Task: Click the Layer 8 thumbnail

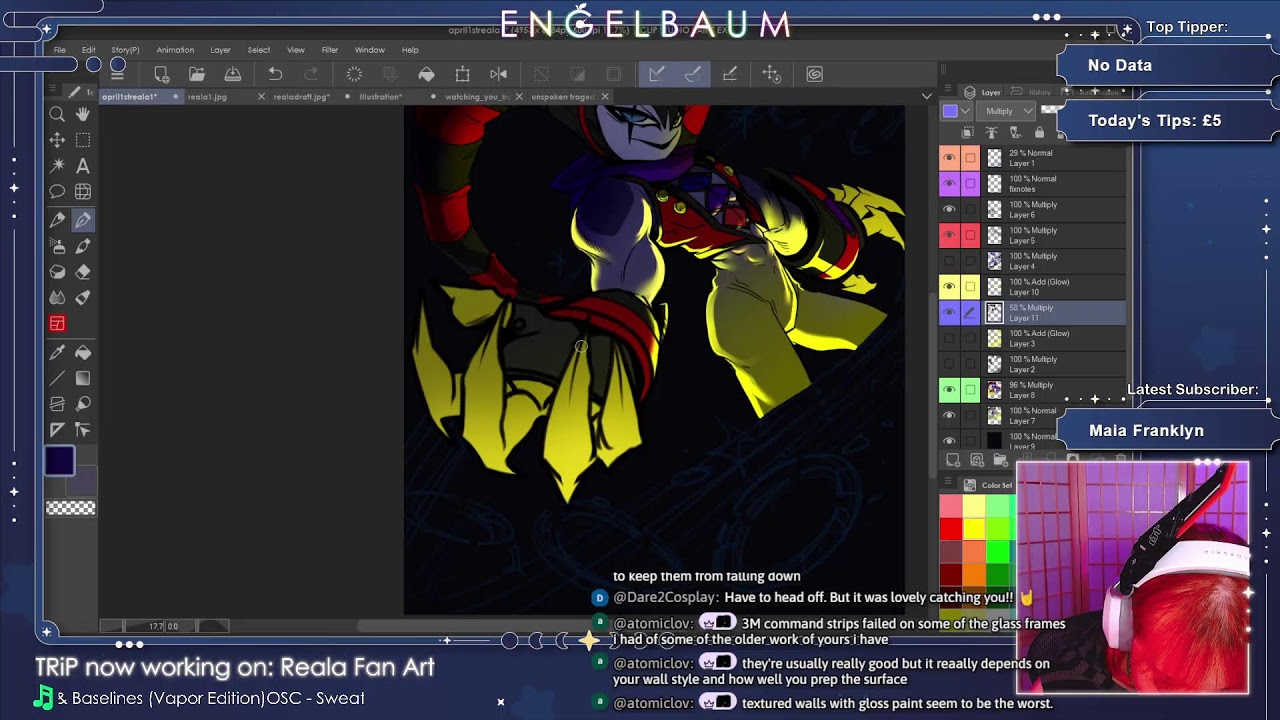Action: click(x=994, y=390)
